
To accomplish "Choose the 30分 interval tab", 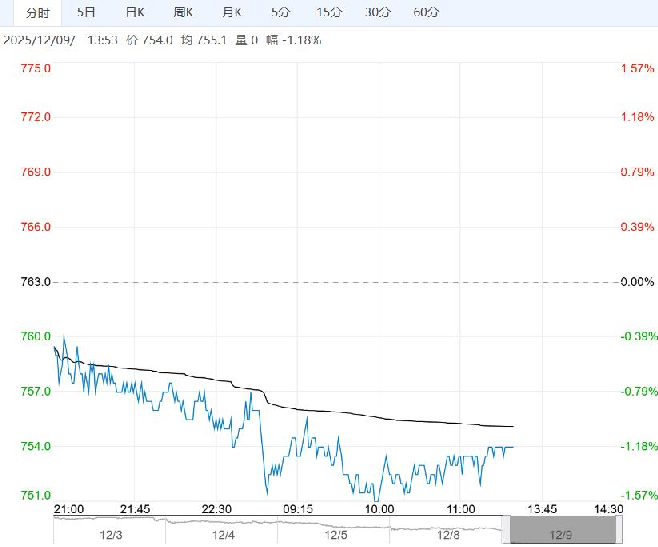I will pos(377,12).
